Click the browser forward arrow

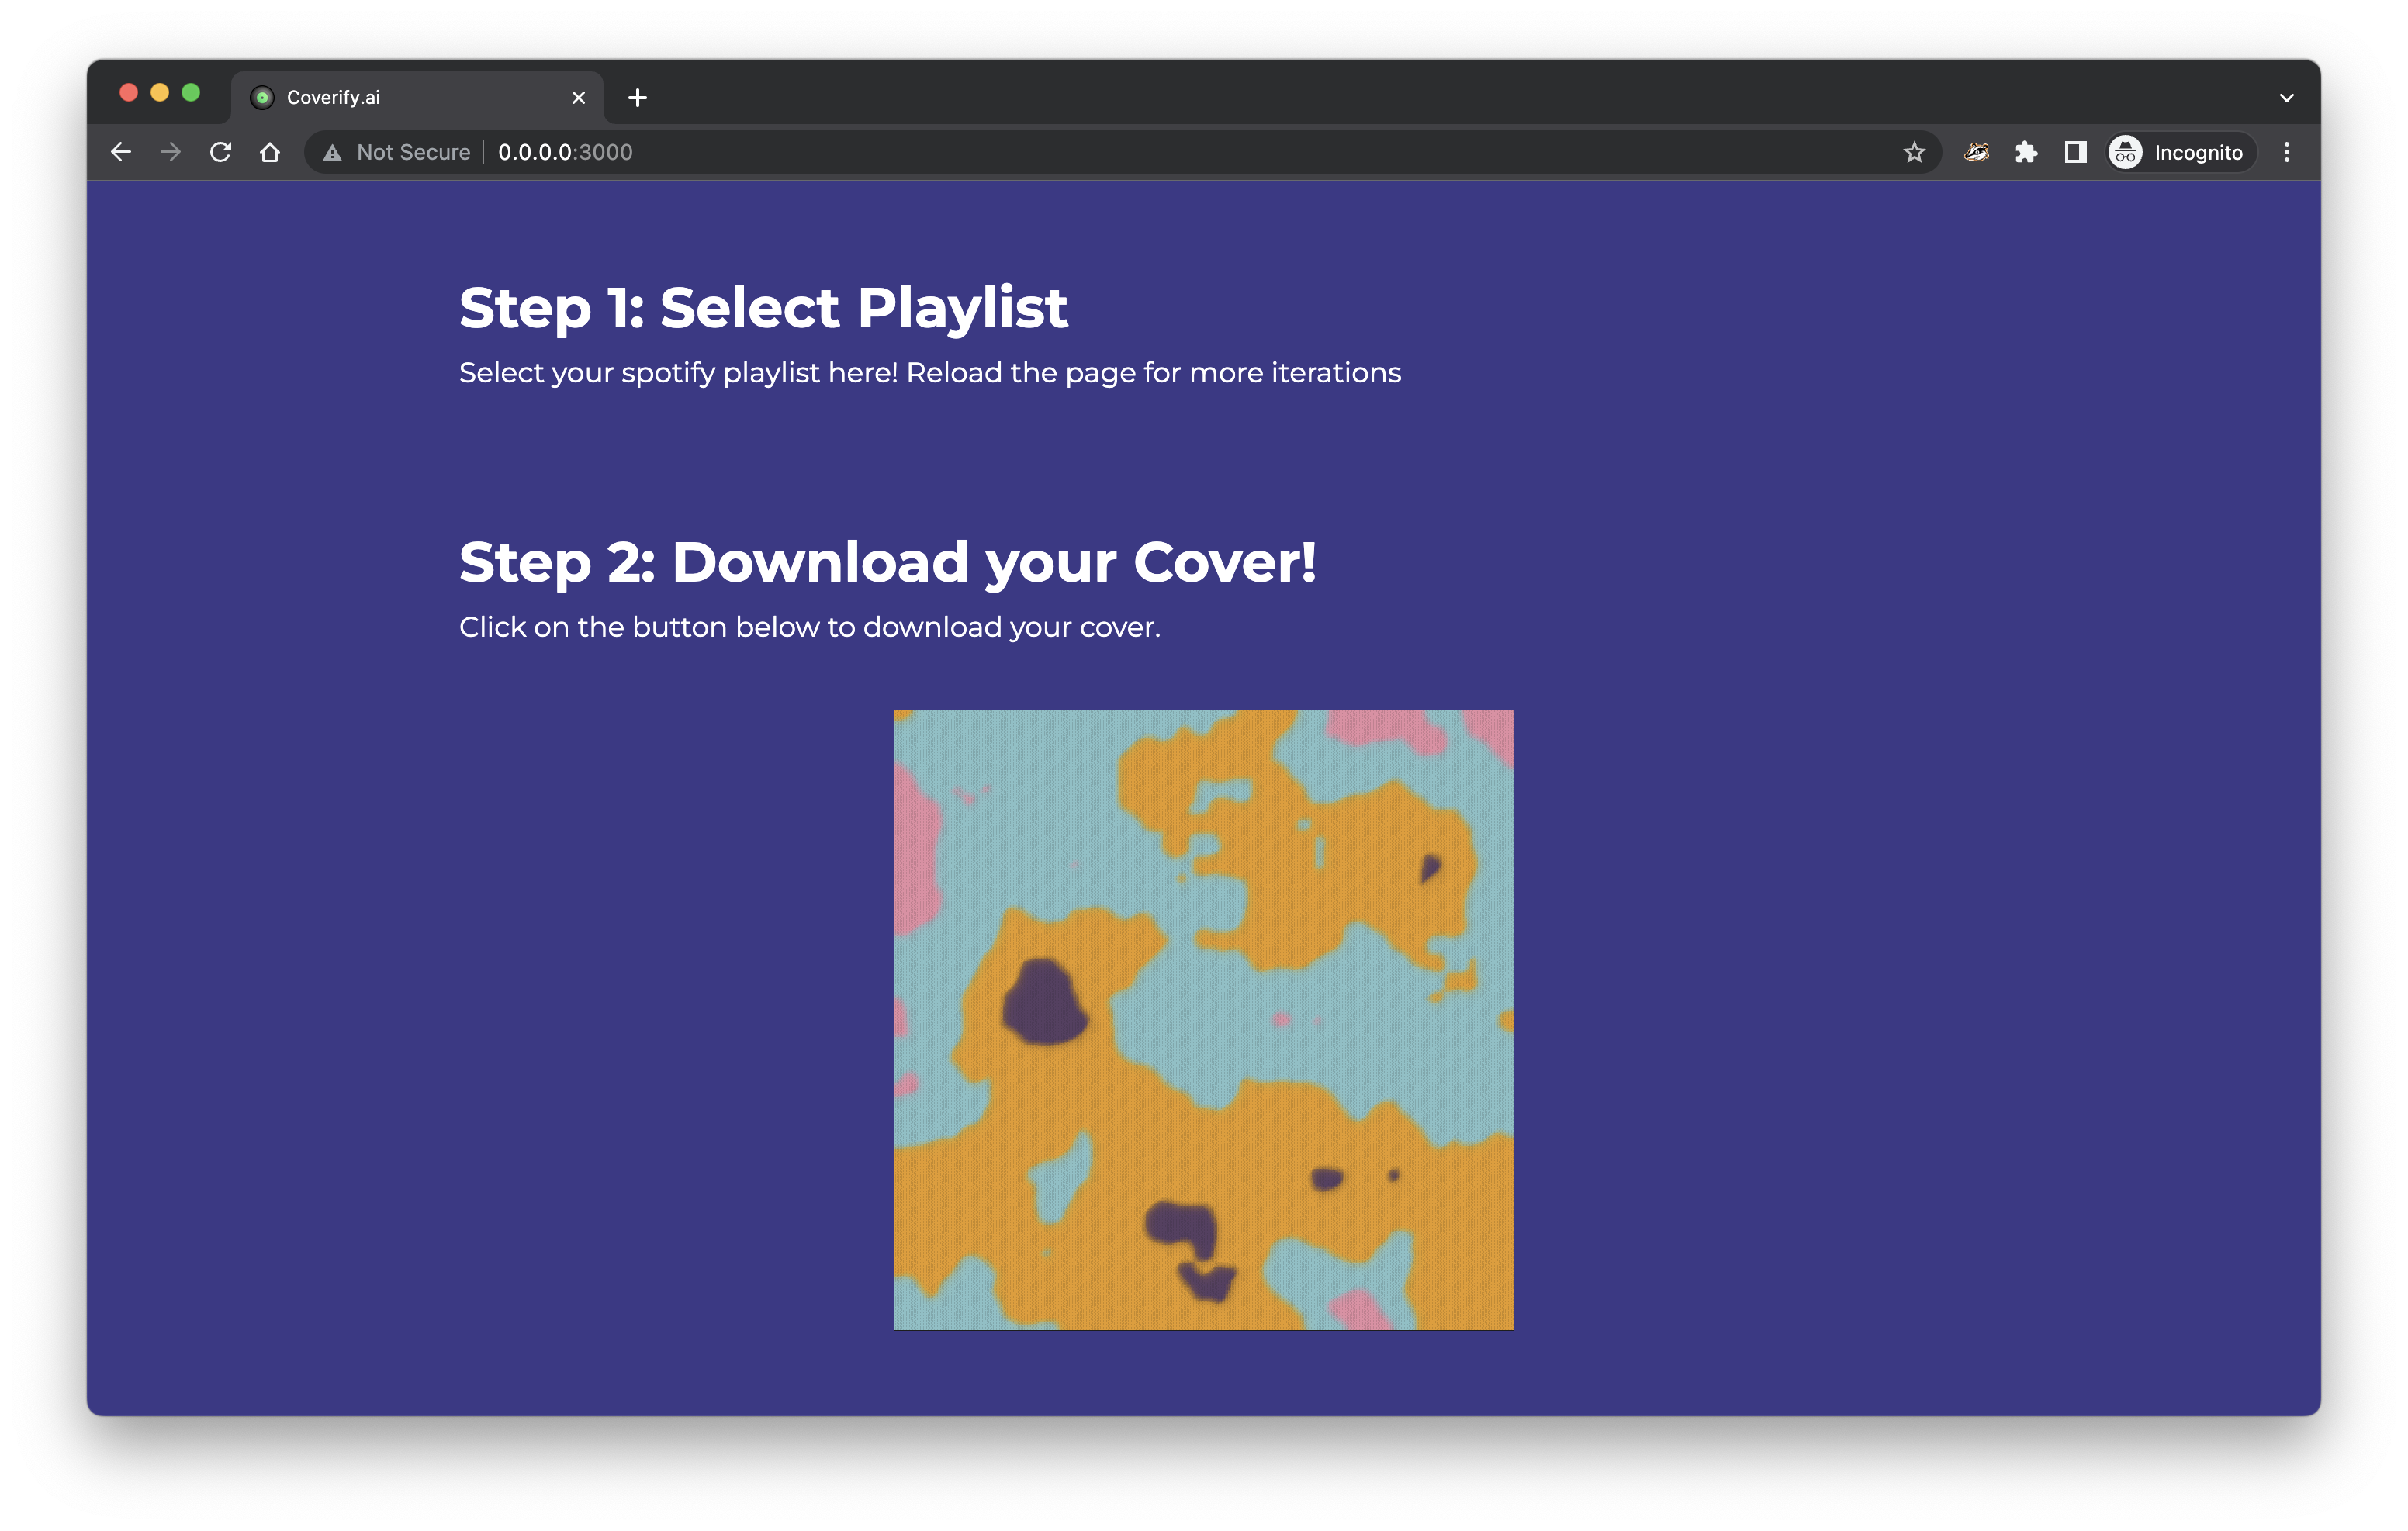(171, 152)
